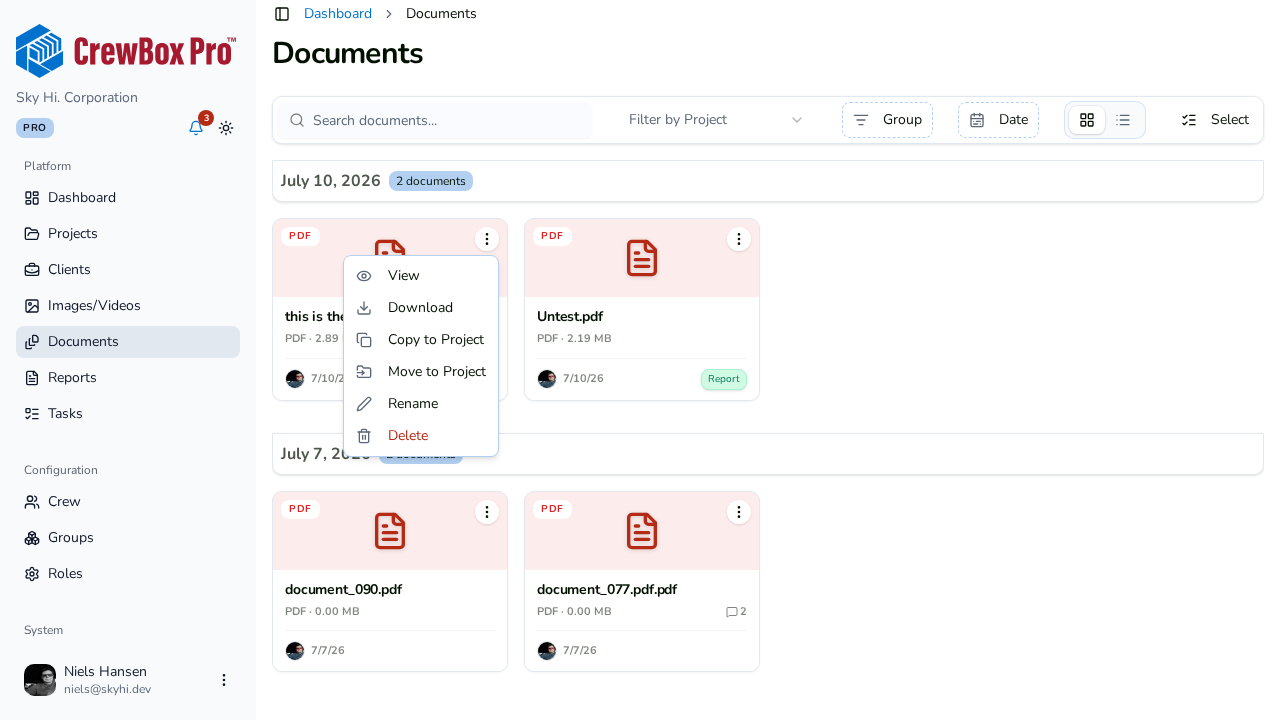1280x720 pixels.
Task: Open Images/Videos section
Action: coord(128,306)
